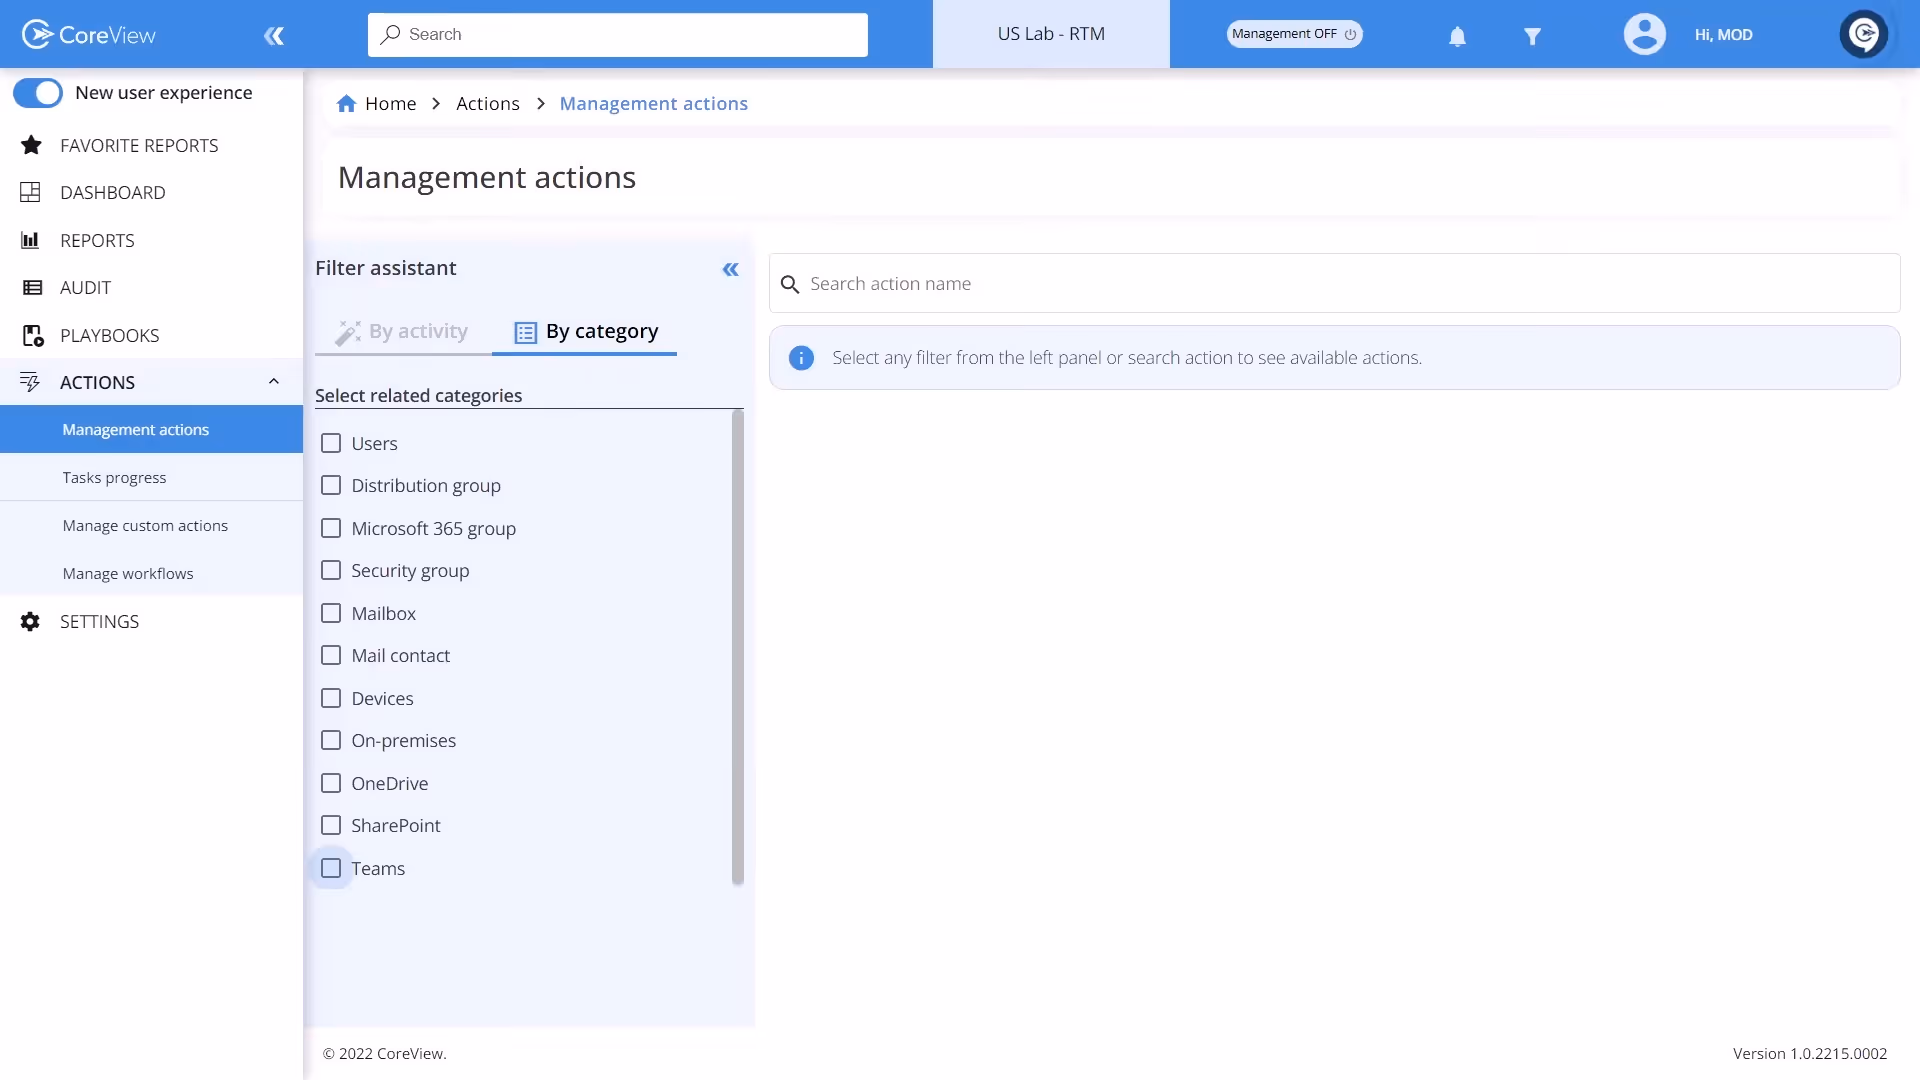Viewport: 1920px width, 1080px height.
Task: Collapse the Filter assistant panel
Action: pyautogui.click(x=730, y=269)
